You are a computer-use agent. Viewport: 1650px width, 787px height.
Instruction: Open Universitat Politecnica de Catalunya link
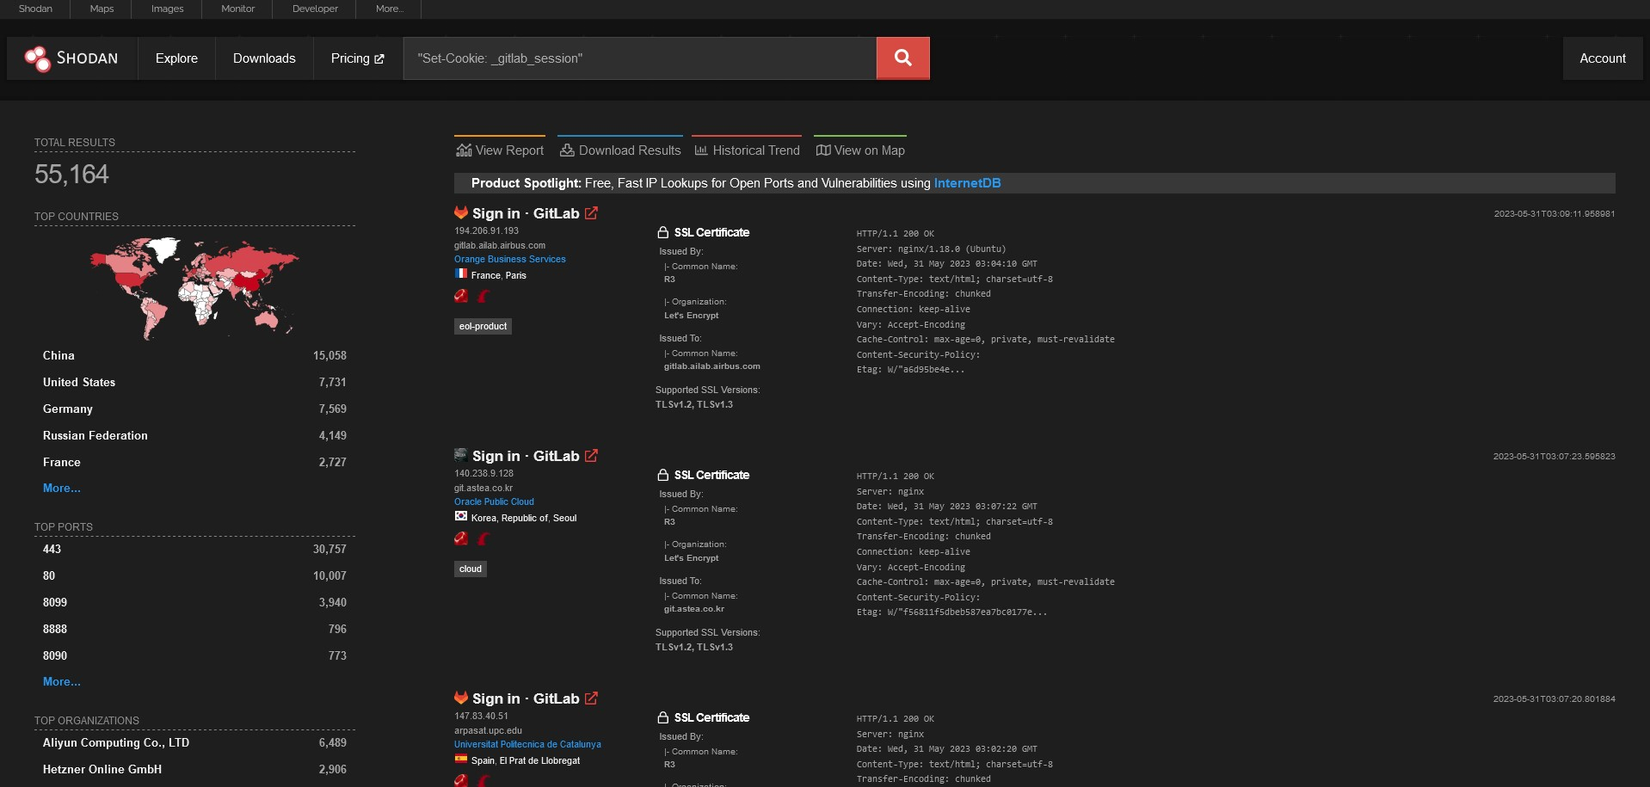pos(528,744)
